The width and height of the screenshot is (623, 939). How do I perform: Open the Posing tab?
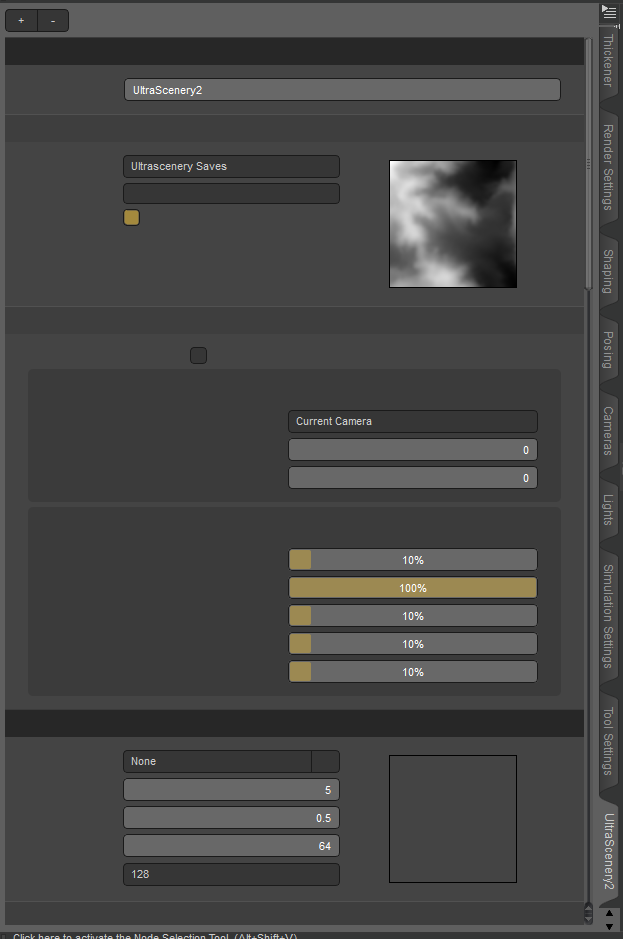608,350
